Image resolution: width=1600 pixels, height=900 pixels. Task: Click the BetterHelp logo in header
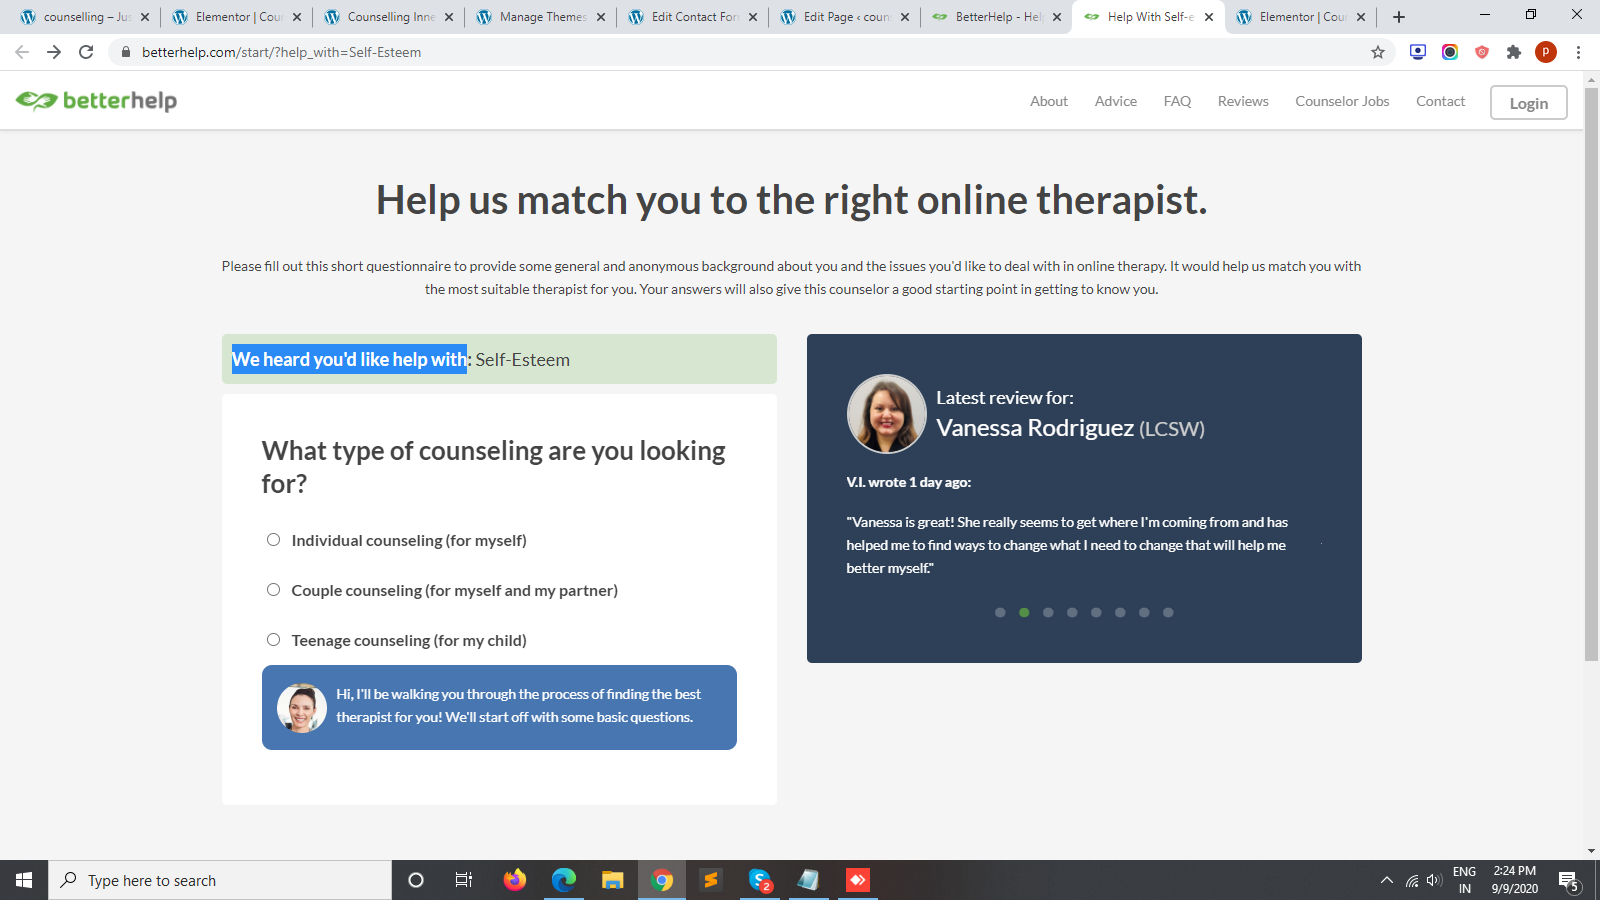[96, 101]
